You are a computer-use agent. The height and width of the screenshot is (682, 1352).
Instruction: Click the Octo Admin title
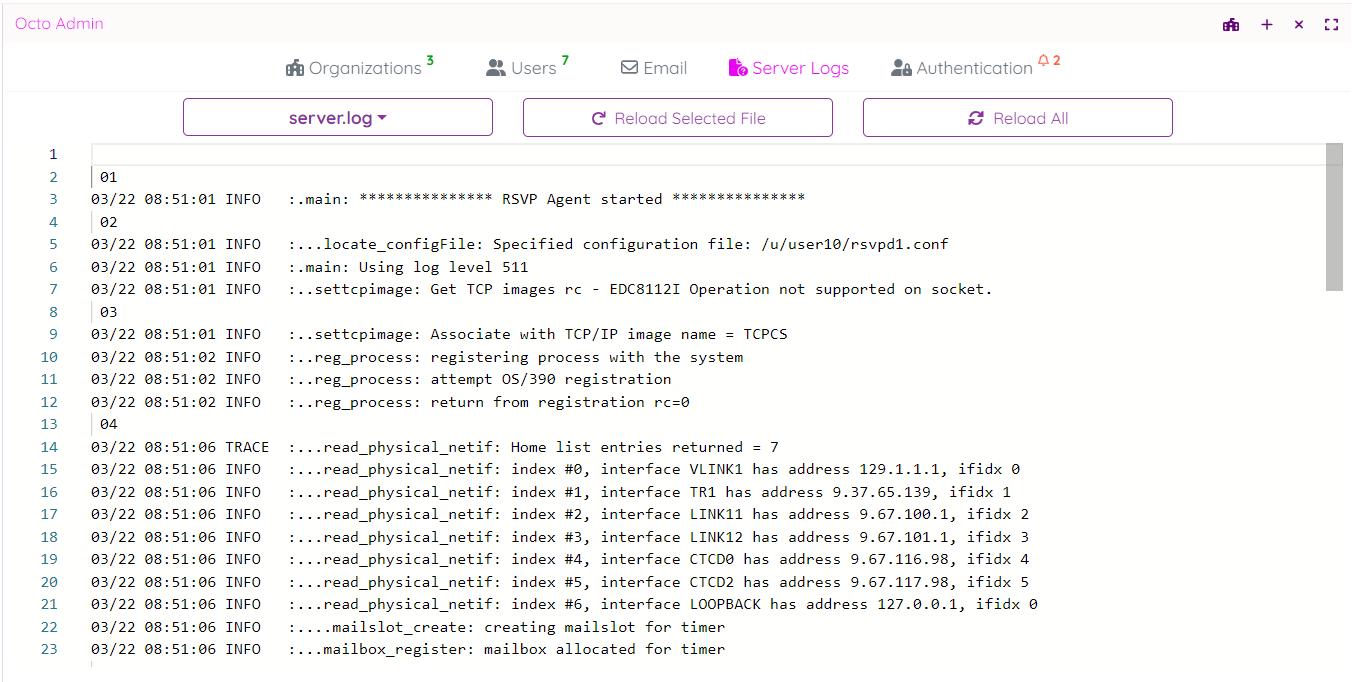click(x=59, y=24)
